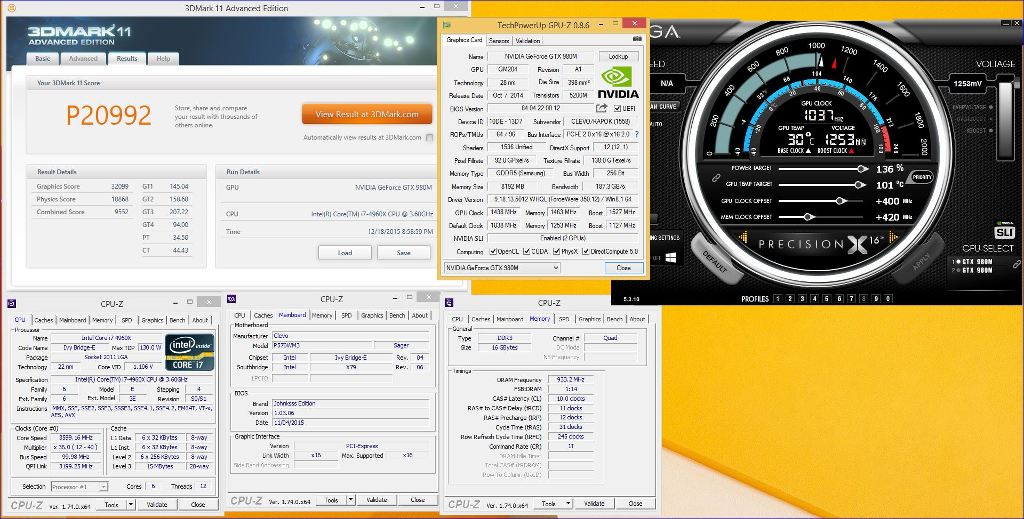This screenshot has width=1024, height=519.
Task: Open the Tools dropdown arrow in CPU-Z CPU window
Action: [129, 505]
